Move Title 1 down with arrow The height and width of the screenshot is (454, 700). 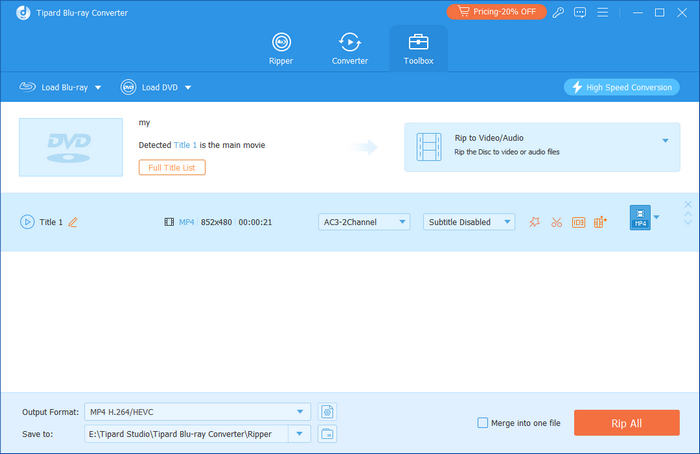688,222
